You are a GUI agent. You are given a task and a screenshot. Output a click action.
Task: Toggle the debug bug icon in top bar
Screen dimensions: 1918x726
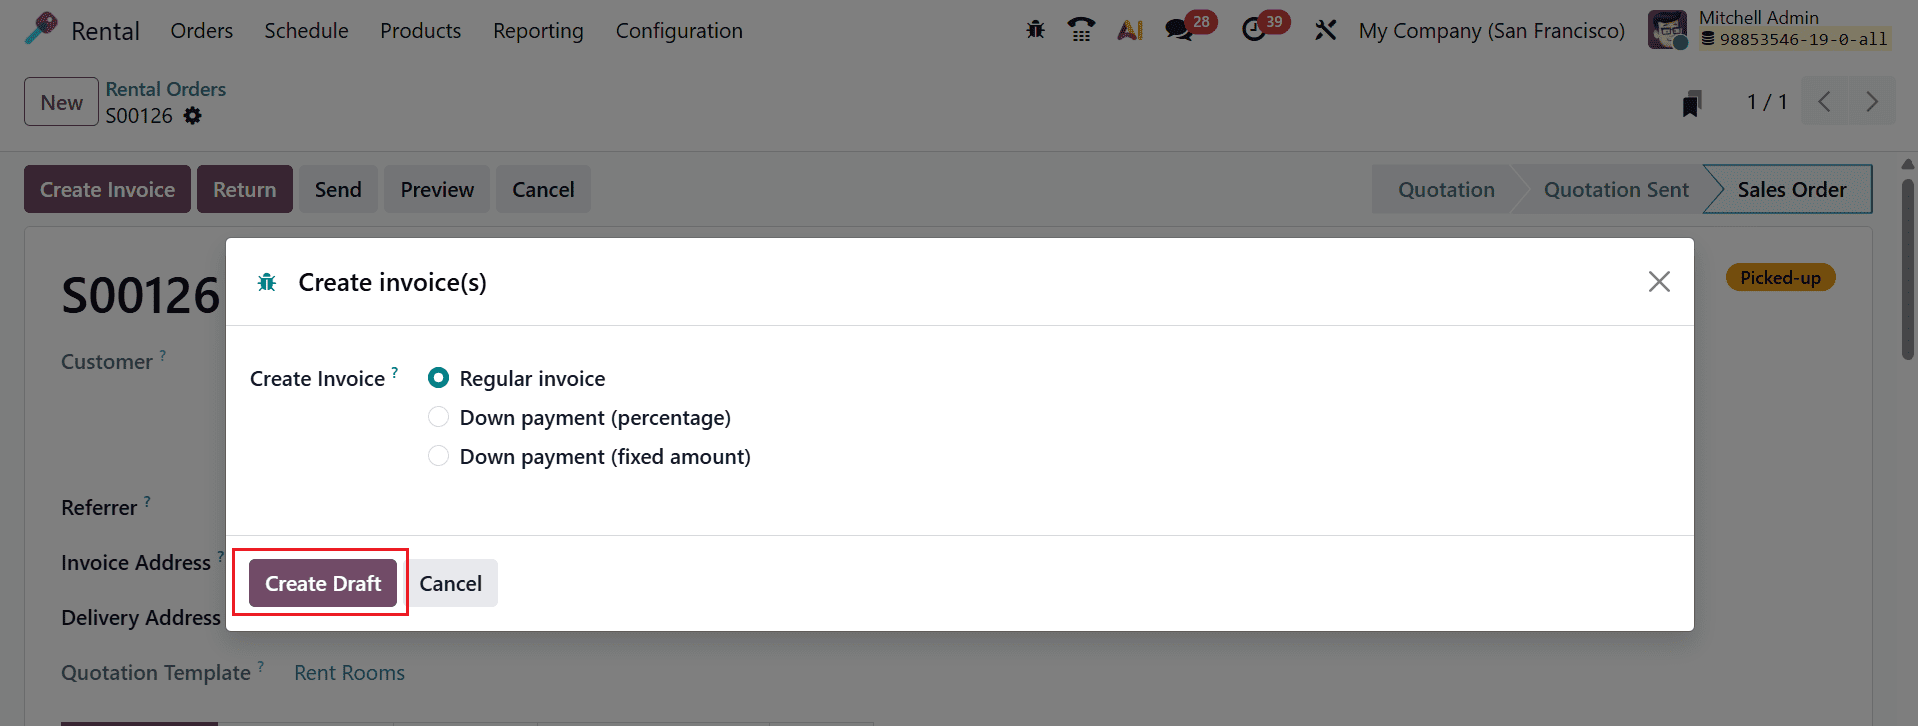click(1035, 30)
